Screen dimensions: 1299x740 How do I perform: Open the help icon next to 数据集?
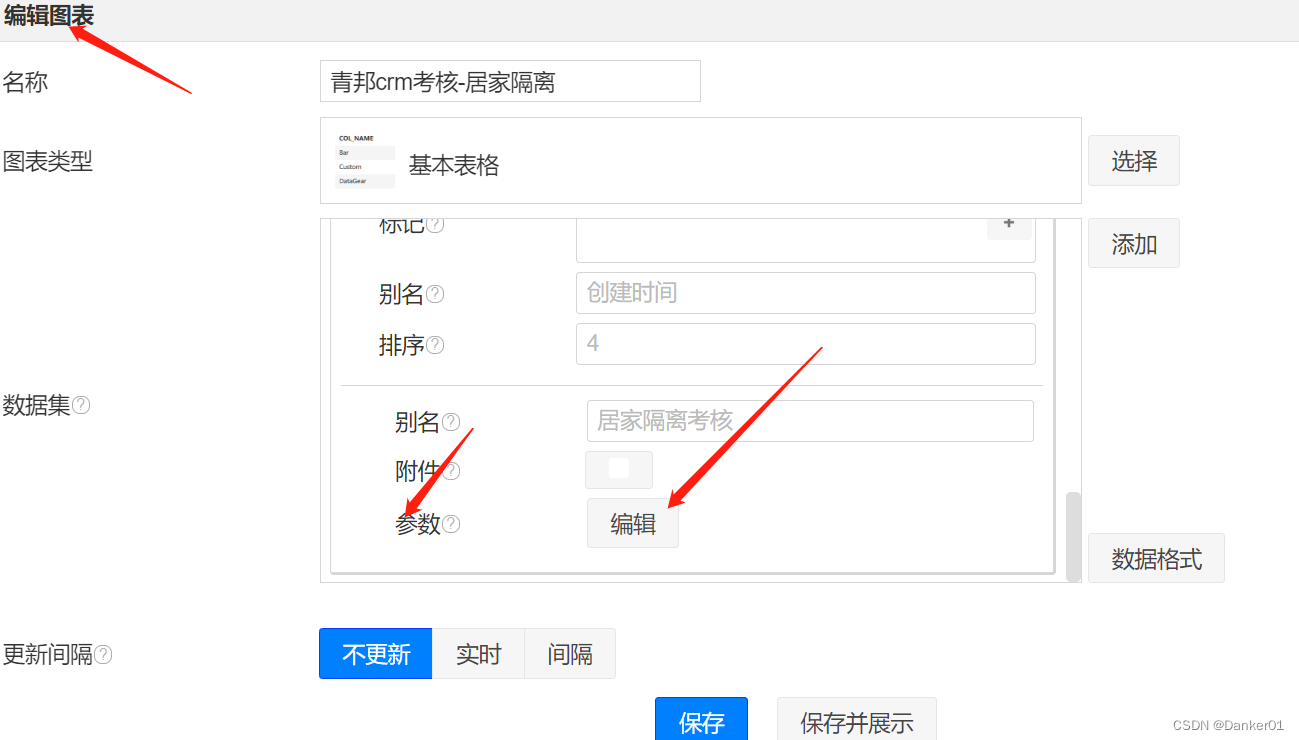(x=81, y=405)
